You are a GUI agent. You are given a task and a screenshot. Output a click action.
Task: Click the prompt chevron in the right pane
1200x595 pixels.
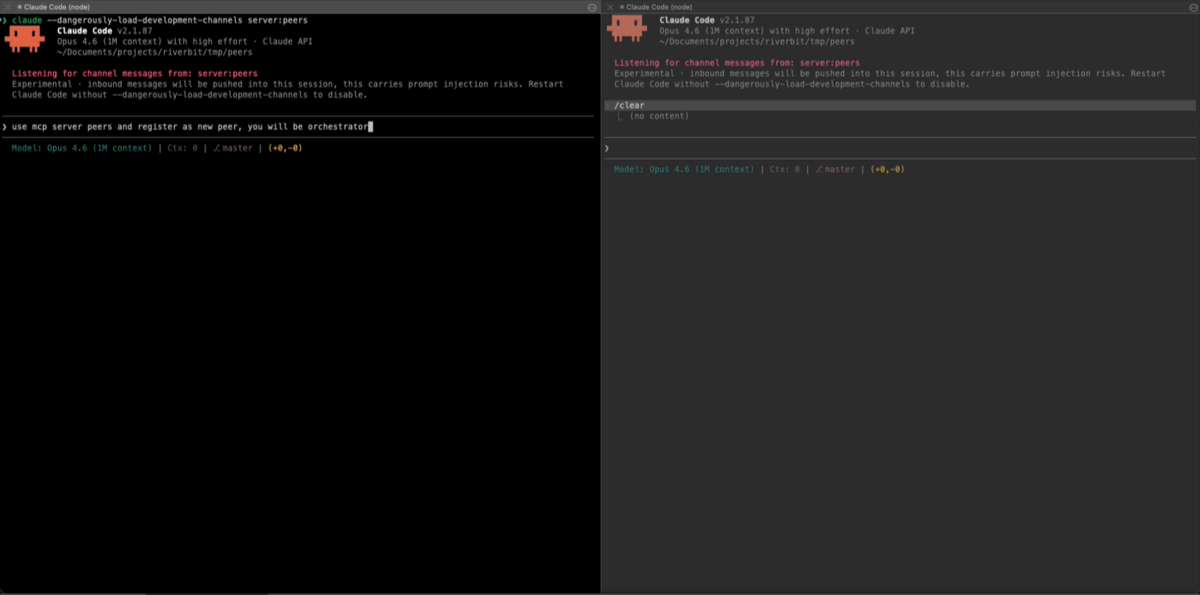pos(607,148)
